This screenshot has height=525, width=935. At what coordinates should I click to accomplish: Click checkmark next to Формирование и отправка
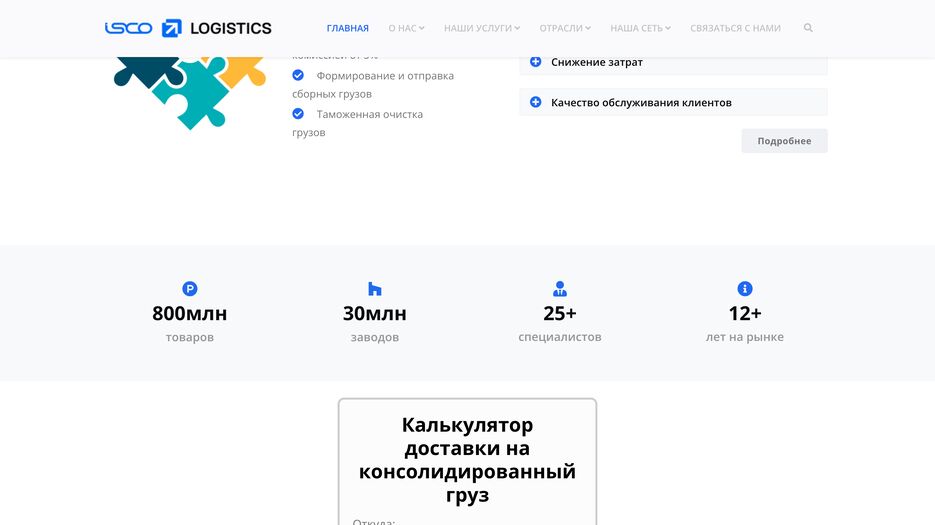click(x=298, y=75)
